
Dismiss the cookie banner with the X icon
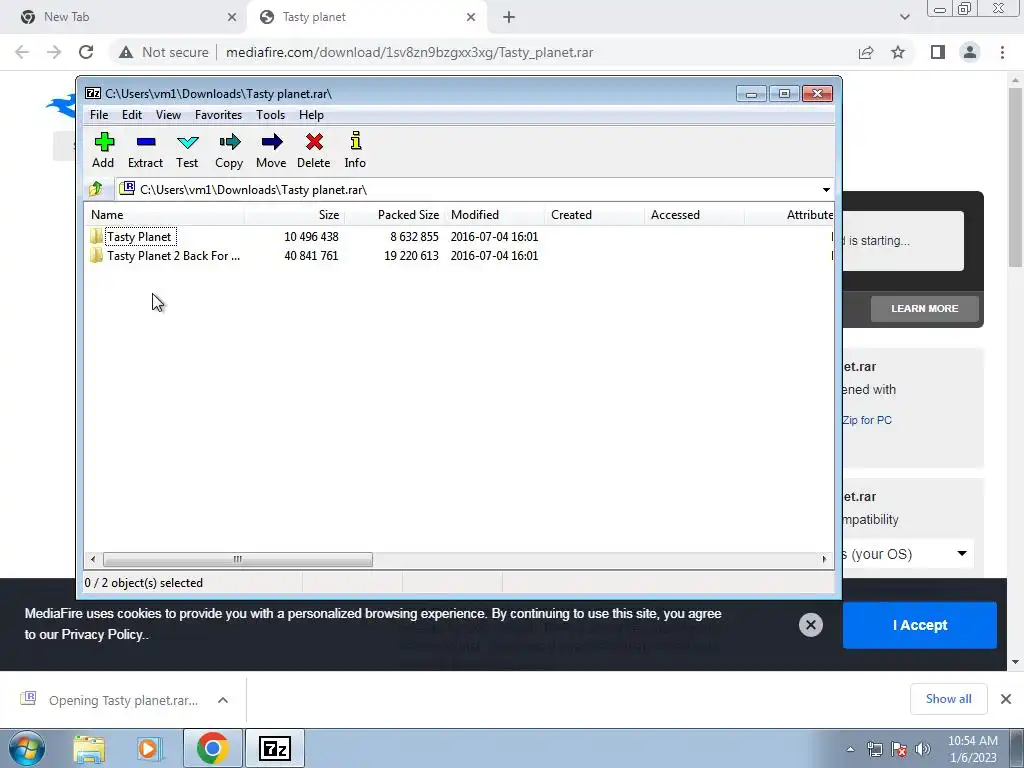click(x=810, y=625)
